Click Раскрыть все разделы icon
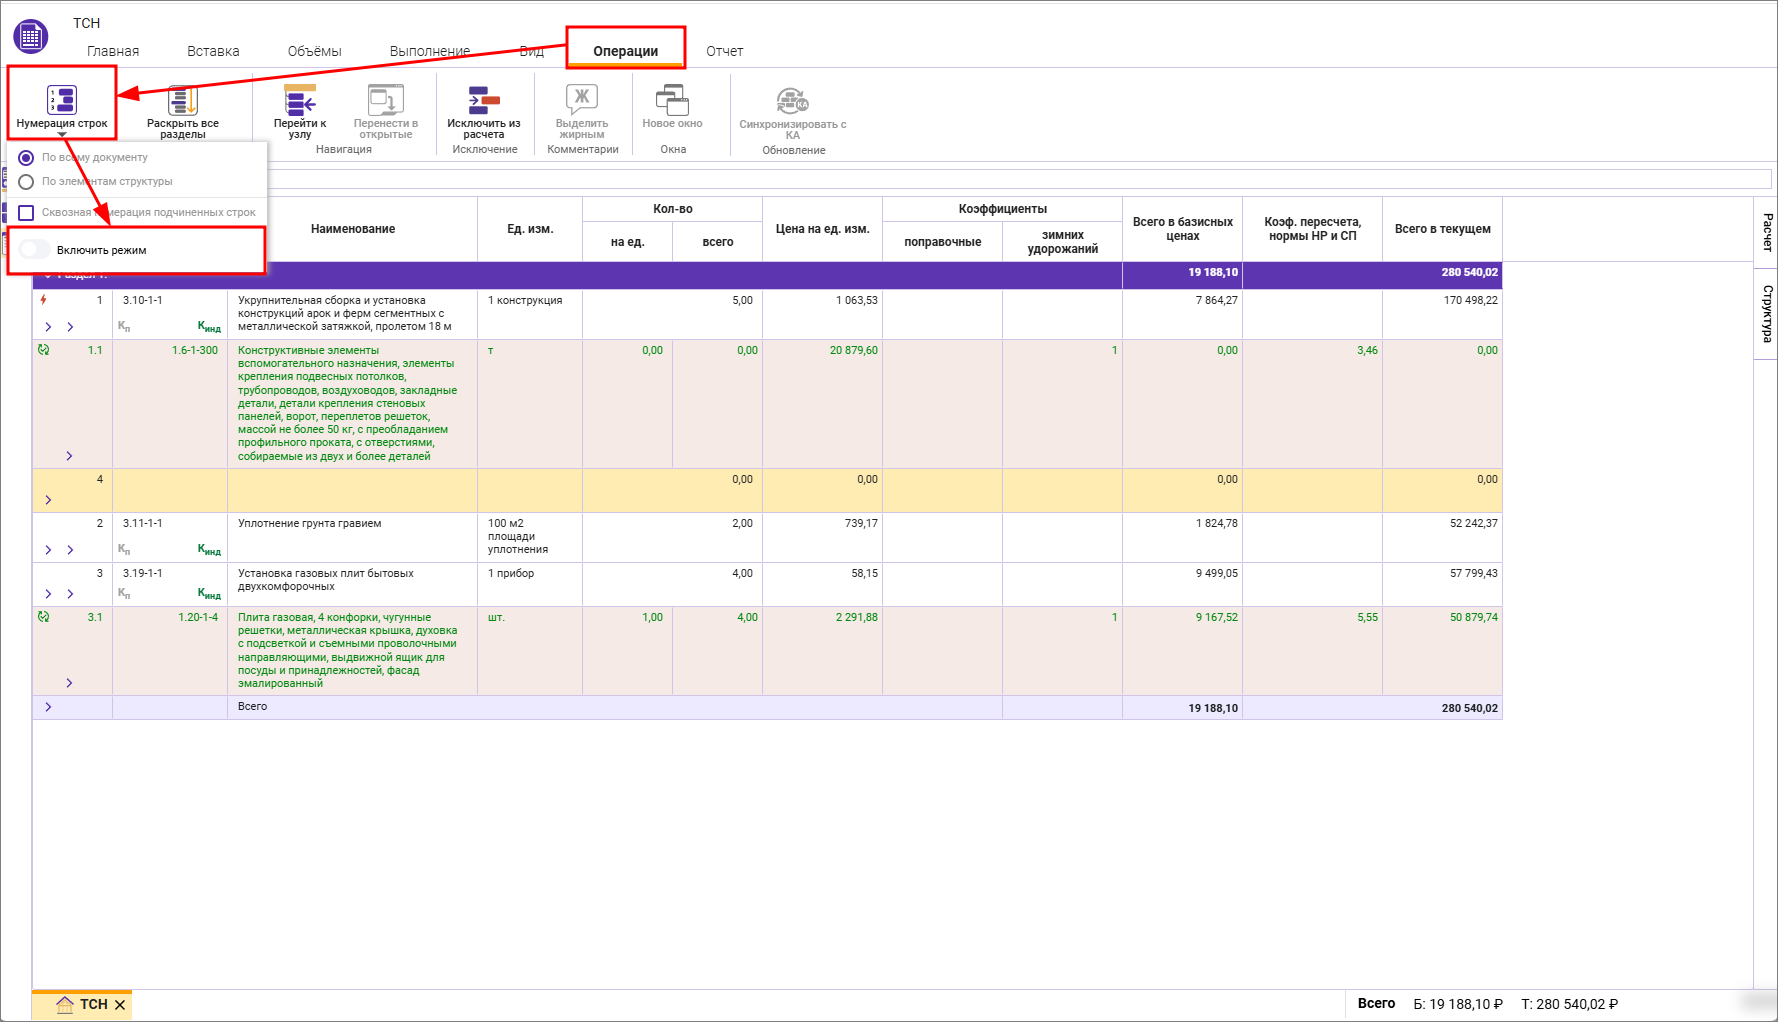Viewport: 1778px width, 1022px height. [182, 100]
